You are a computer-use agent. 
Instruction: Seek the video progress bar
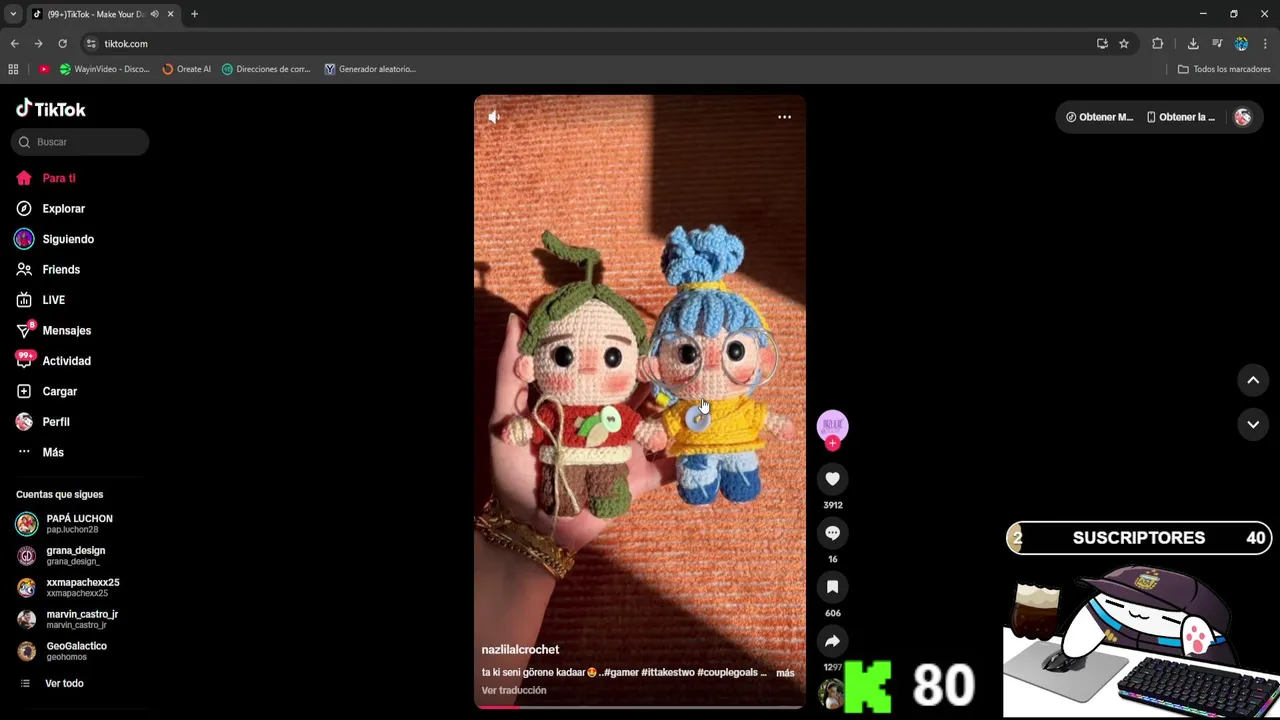click(x=640, y=707)
